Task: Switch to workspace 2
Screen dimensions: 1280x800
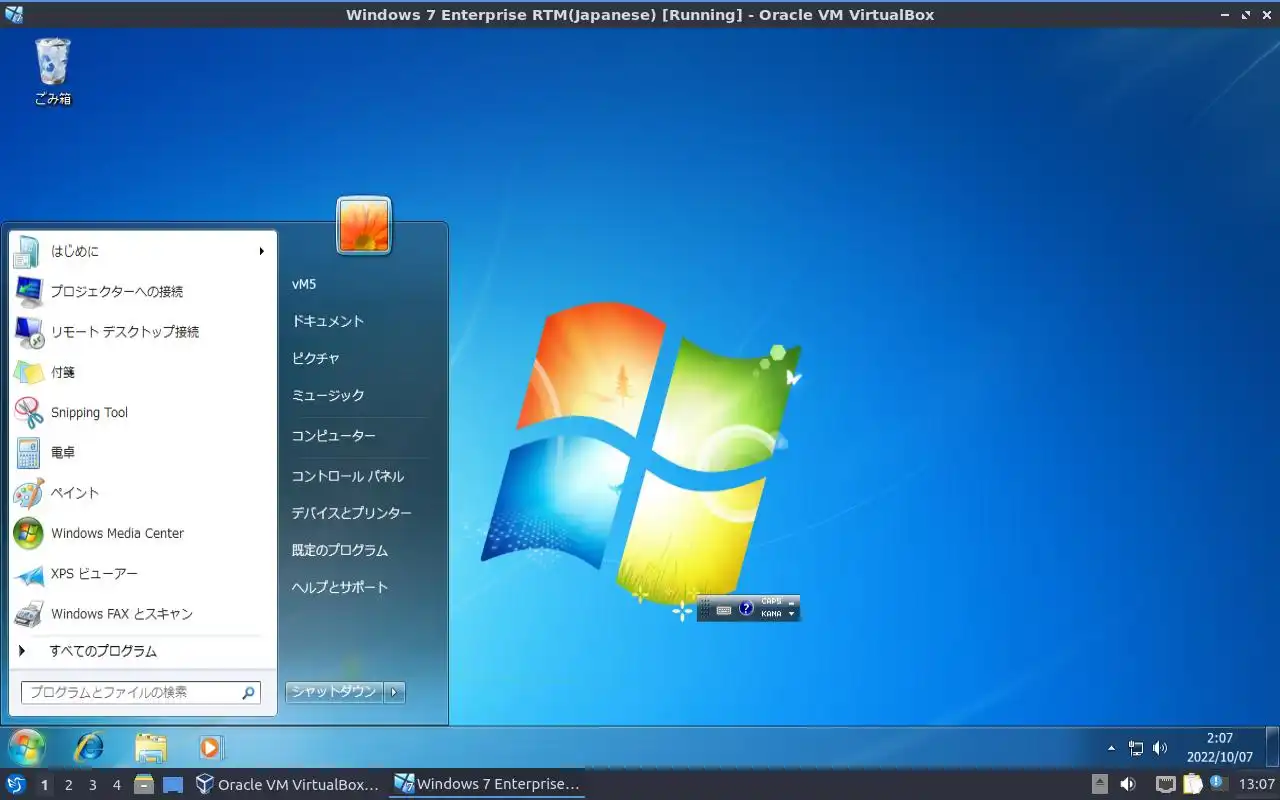Action: coord(68,785)
